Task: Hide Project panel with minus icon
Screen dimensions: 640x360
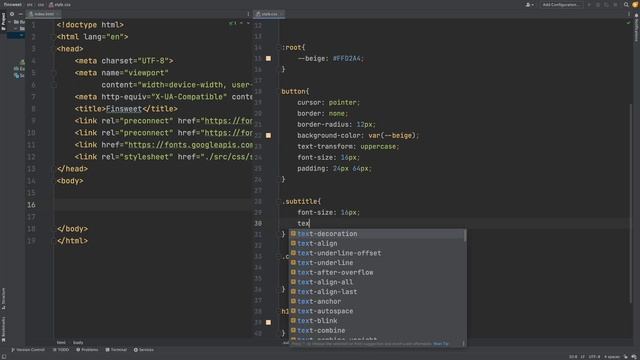Action: pos(20,14)
